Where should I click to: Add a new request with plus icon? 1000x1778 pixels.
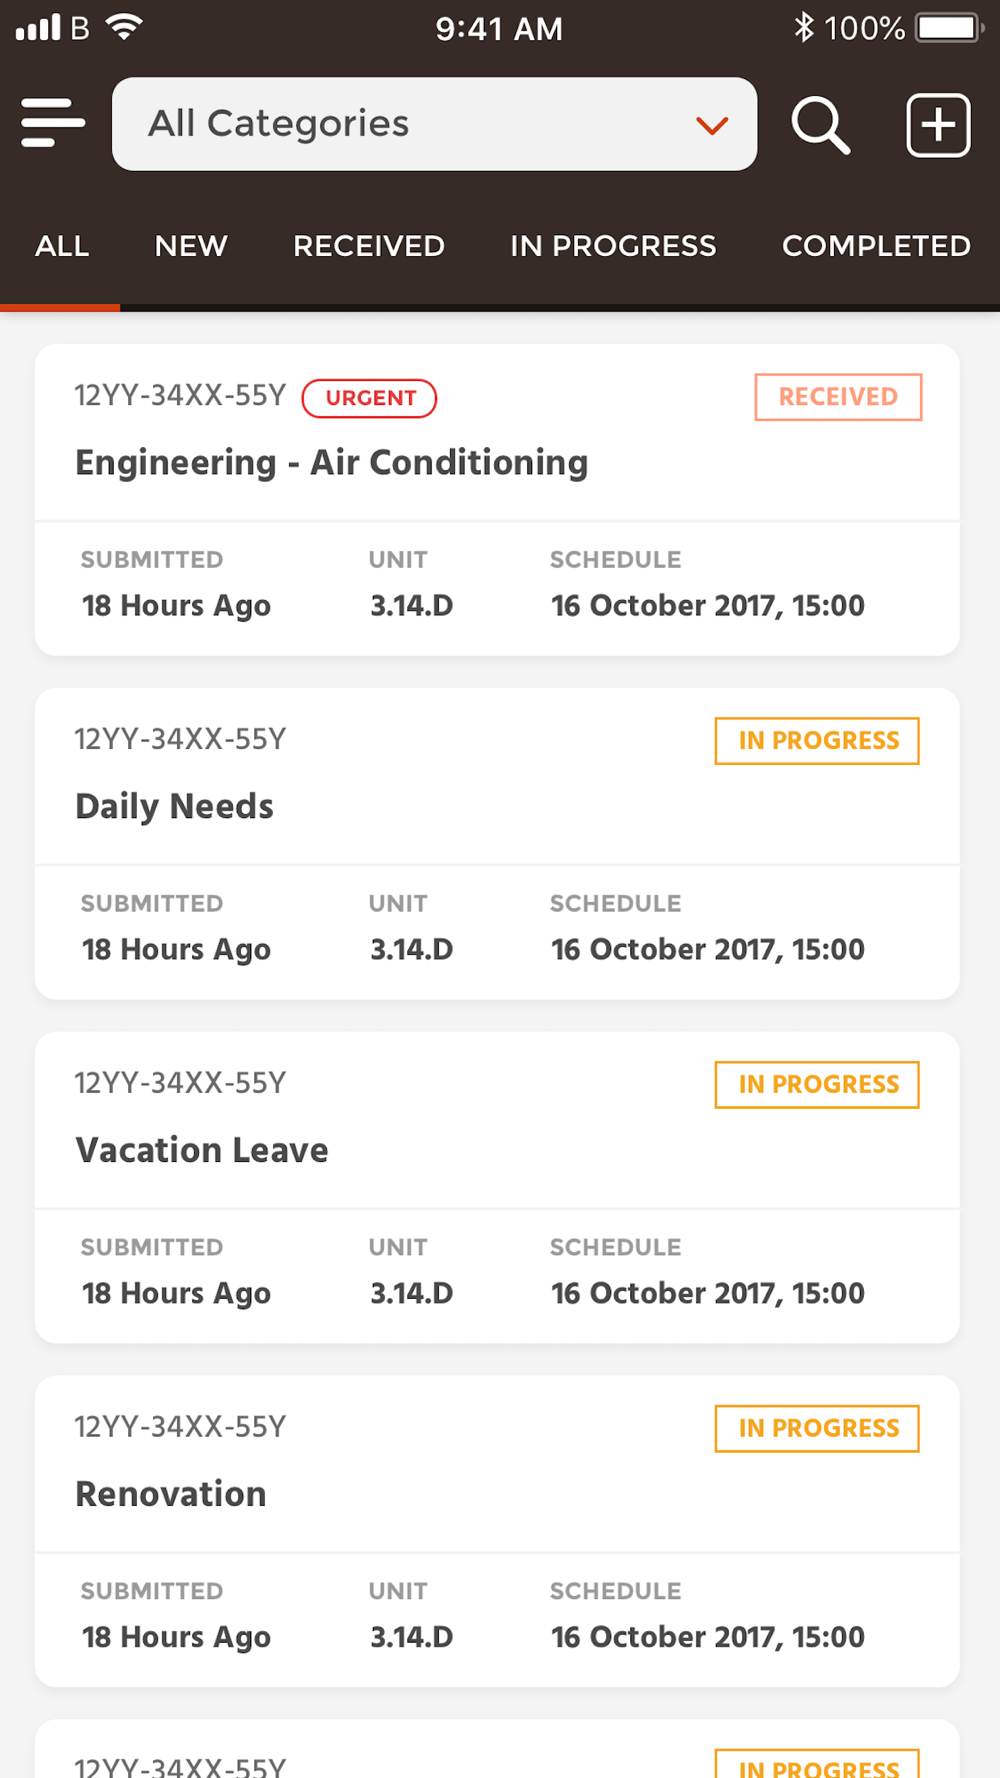tap(938, 125)
